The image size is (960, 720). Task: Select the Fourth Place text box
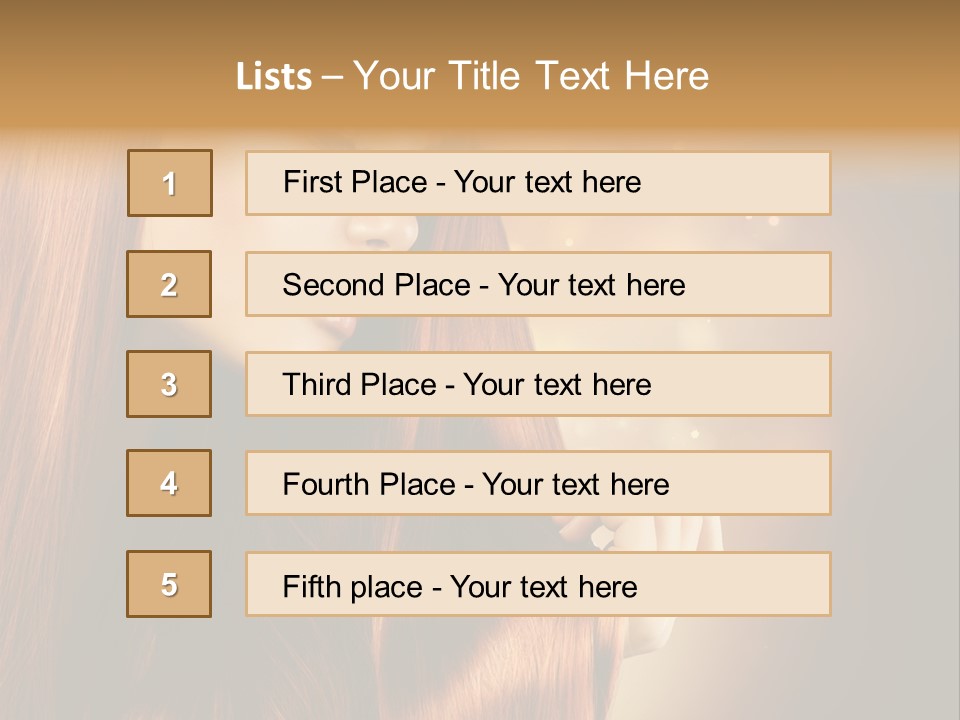pyautogui.click(x=538, y=483)
